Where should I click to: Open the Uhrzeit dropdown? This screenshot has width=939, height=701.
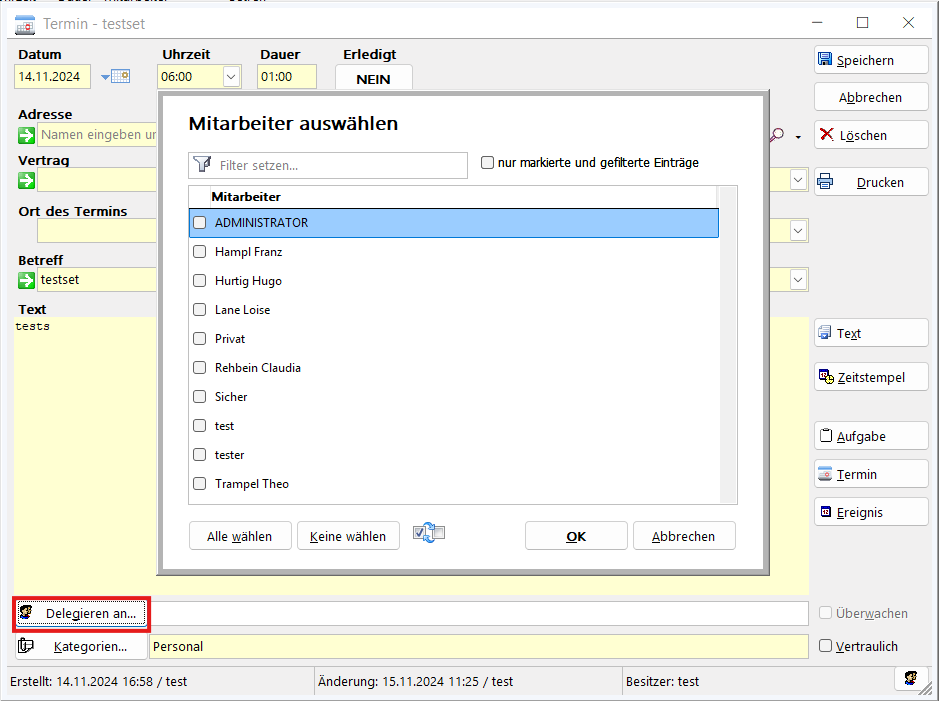coord(231,76)
